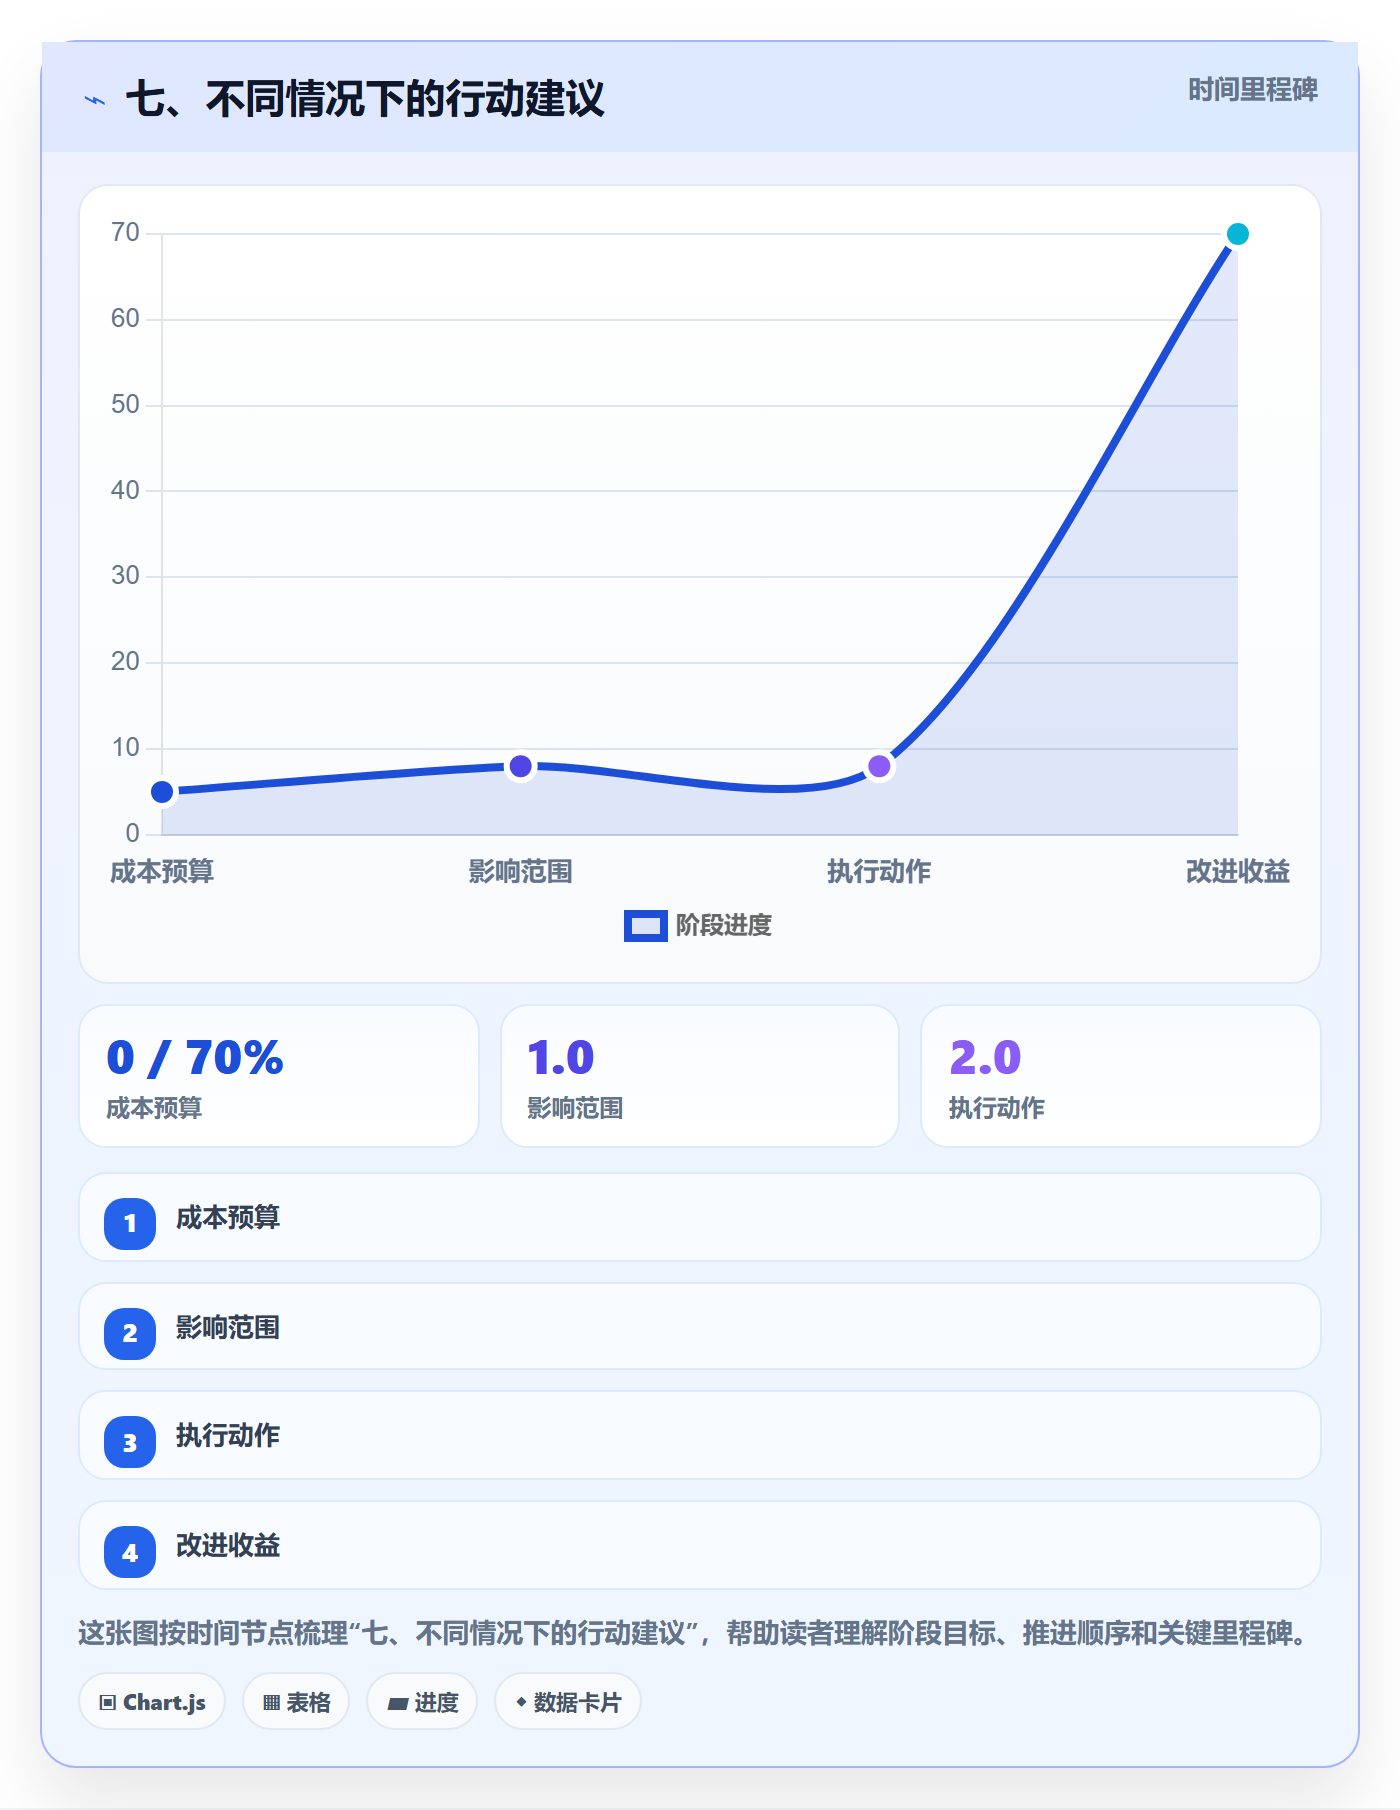The image size is (1400, 1810).
Task: Open the 影响范围 list row text
Action: [228, 1328]
